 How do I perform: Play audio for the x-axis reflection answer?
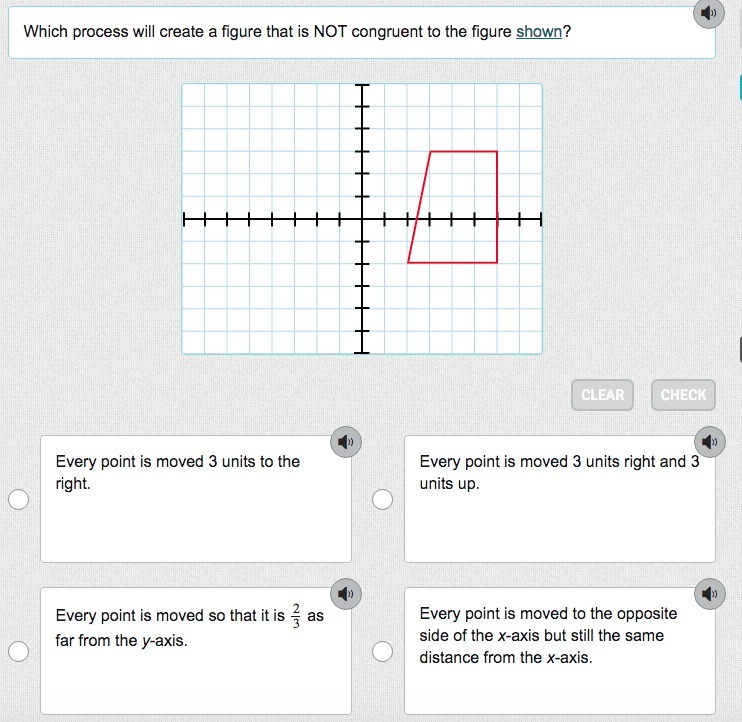(x=709, y=593)
